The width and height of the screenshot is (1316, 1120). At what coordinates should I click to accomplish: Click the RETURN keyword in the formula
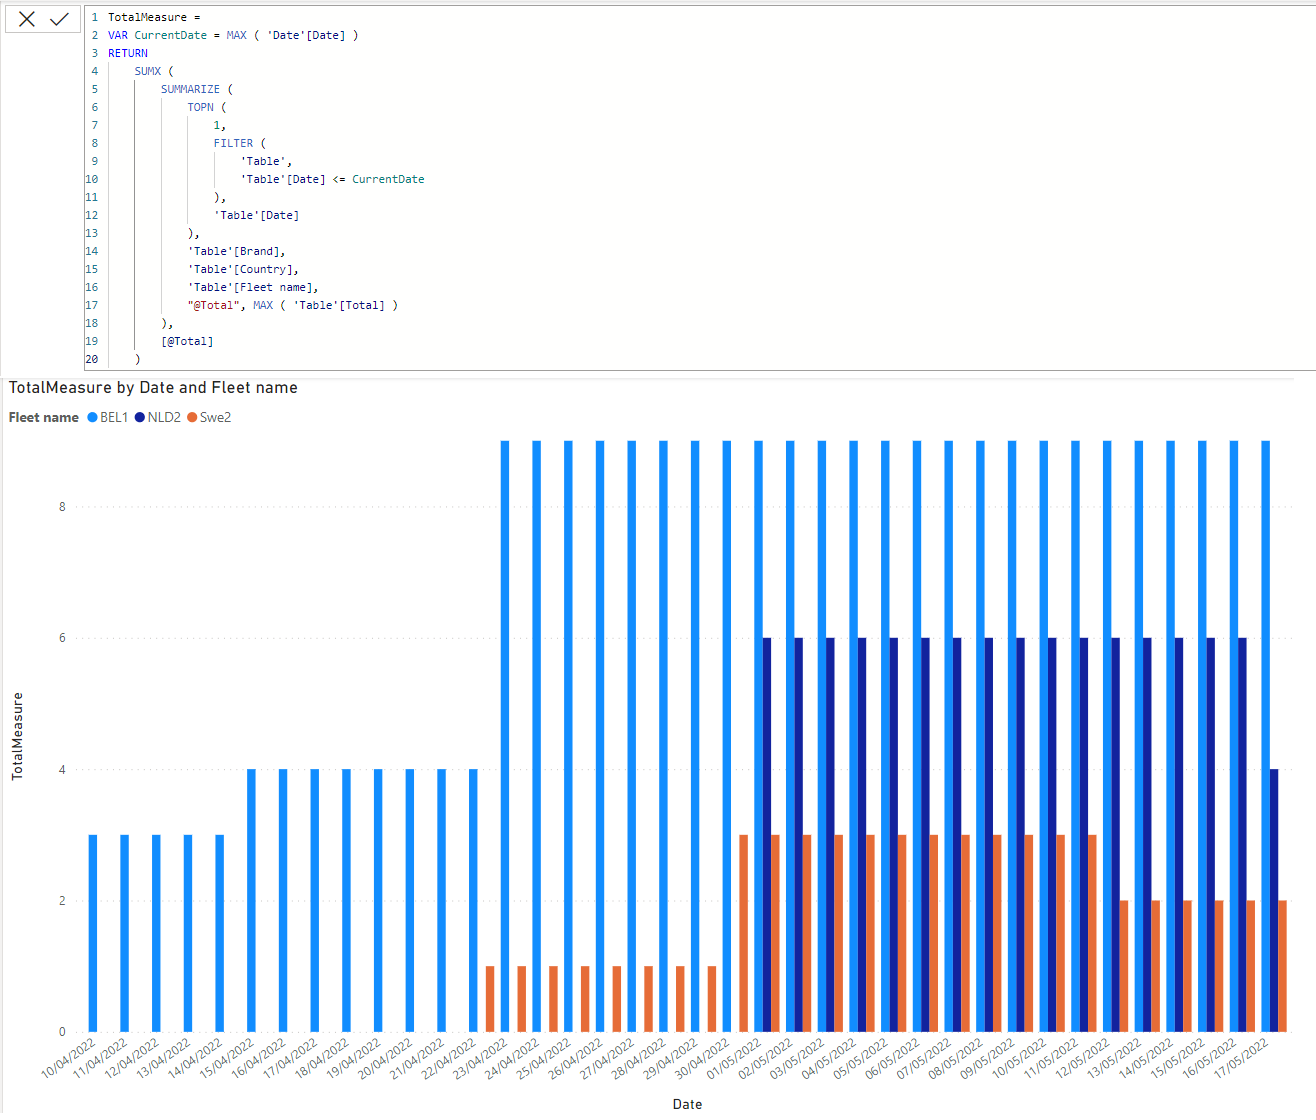coord(128,53)
